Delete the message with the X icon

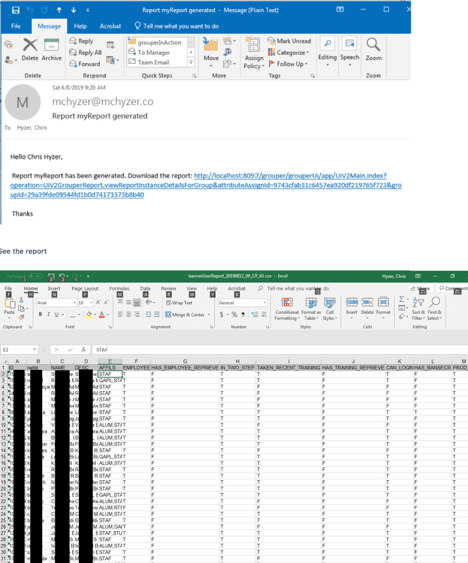[x=30, y=50]
